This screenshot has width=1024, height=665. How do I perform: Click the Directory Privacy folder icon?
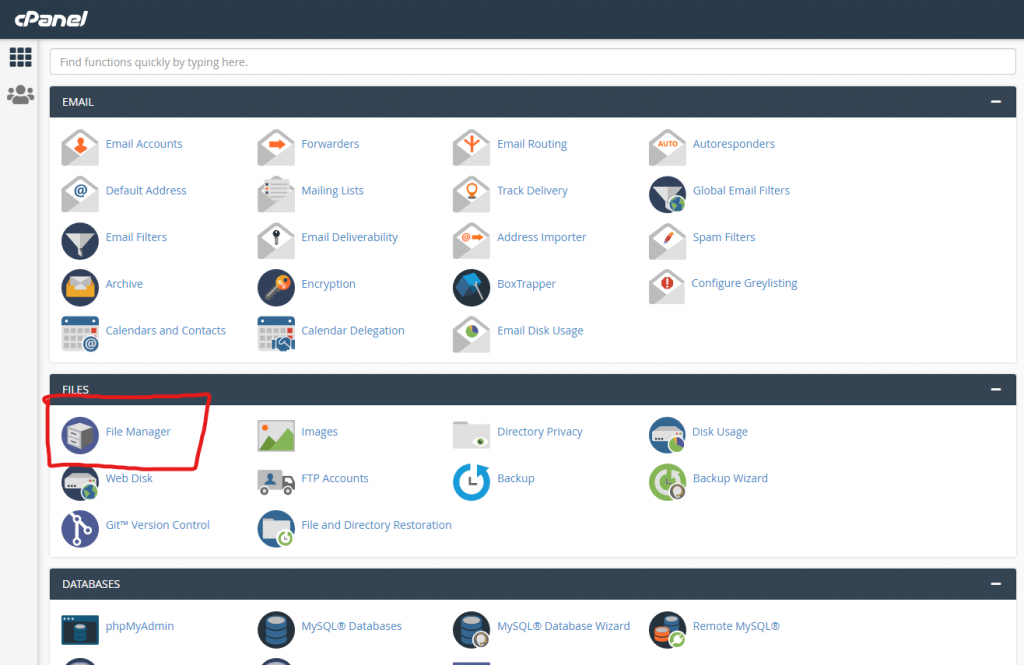click(471, 435)
